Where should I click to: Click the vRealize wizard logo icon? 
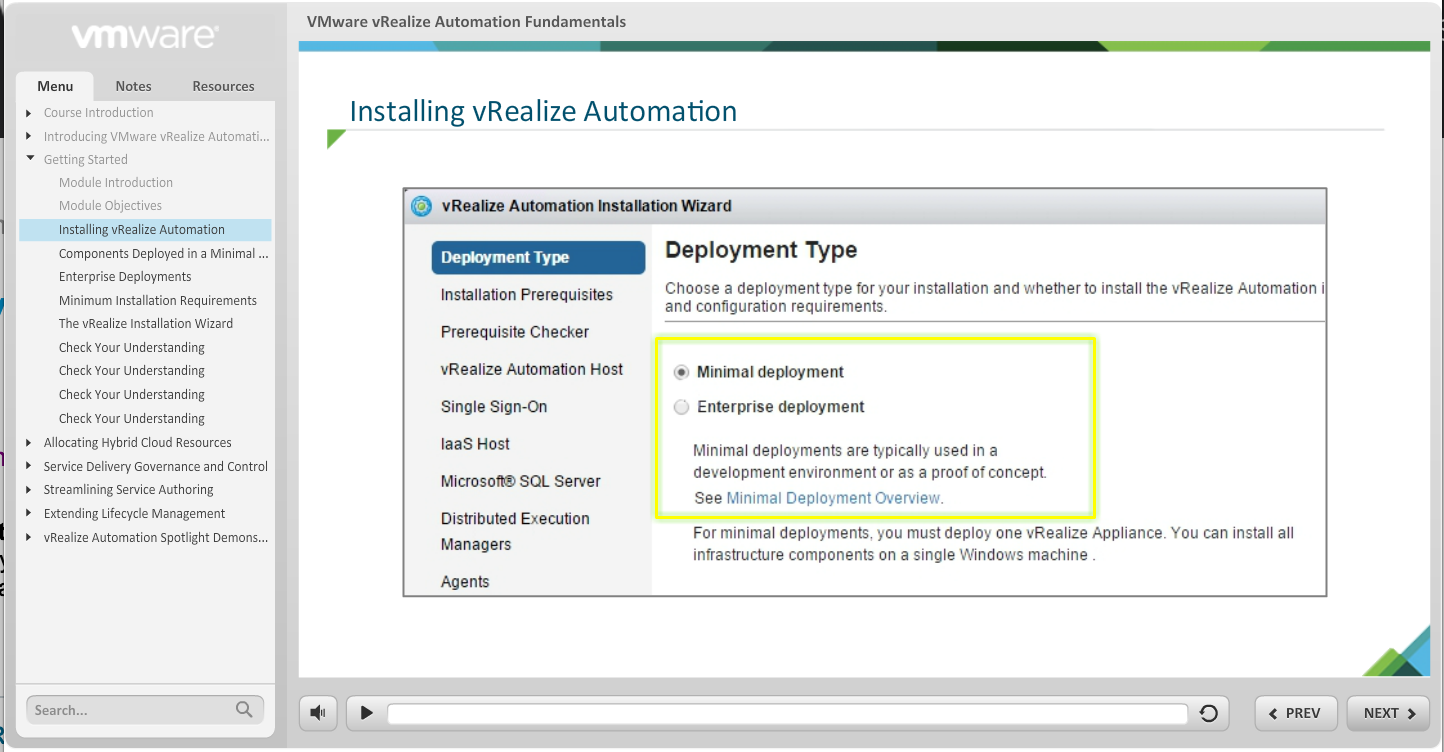(x=422, y=206)
